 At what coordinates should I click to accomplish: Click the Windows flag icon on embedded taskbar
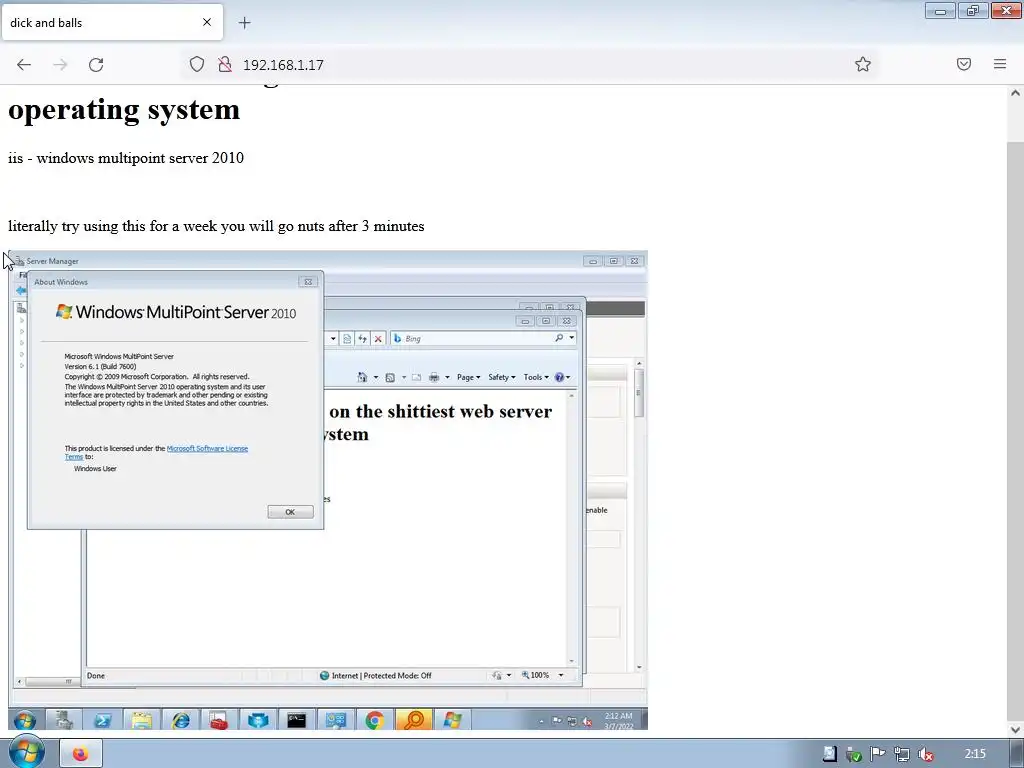tap(453, 720)
